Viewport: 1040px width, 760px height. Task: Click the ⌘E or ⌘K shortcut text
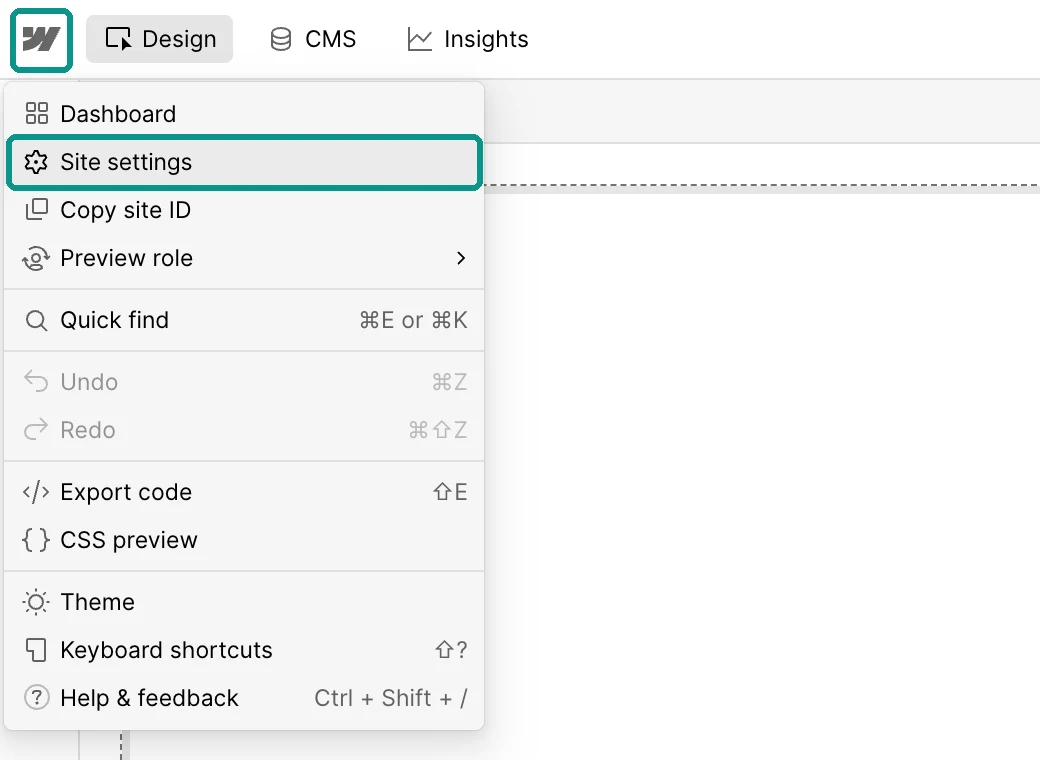(413, 320)
